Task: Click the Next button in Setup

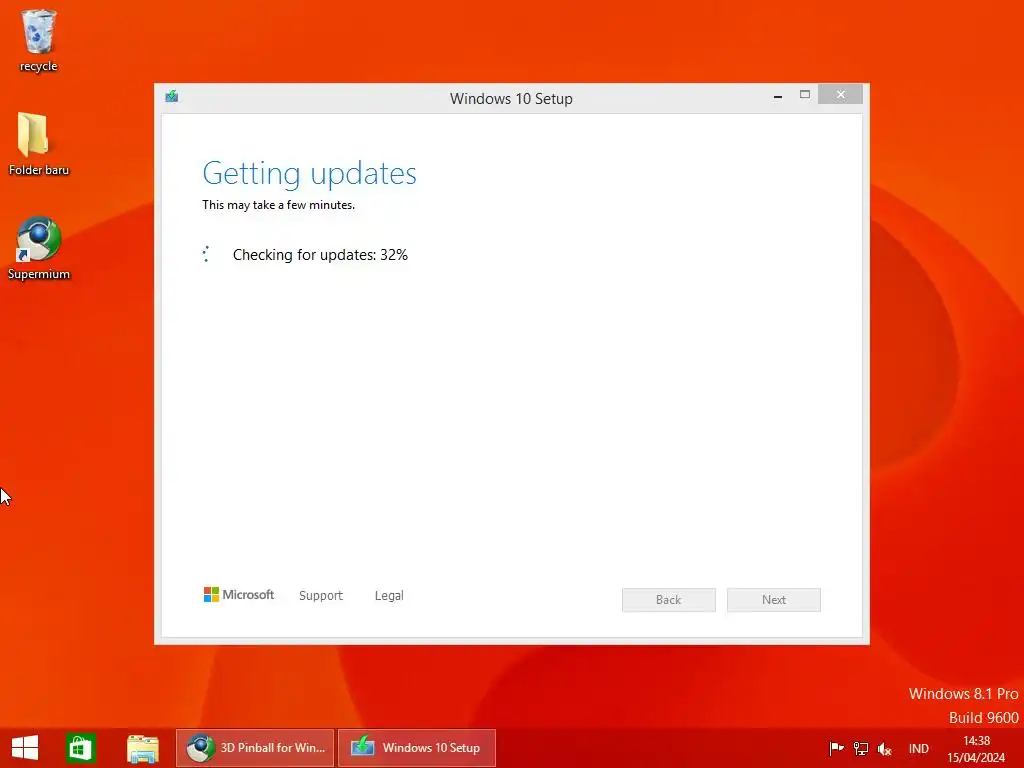Action: (x=774, y=600)
